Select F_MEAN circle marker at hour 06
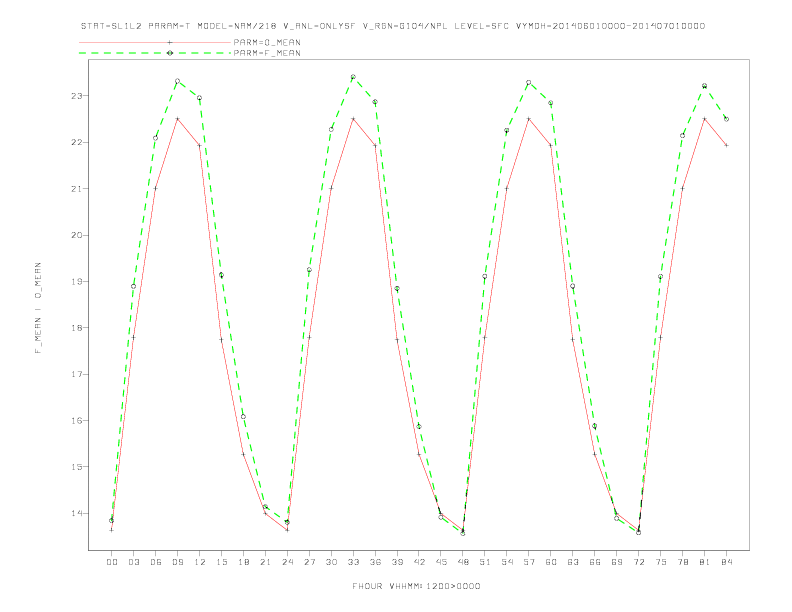This screenshot has width=792, height=612. 156,138
